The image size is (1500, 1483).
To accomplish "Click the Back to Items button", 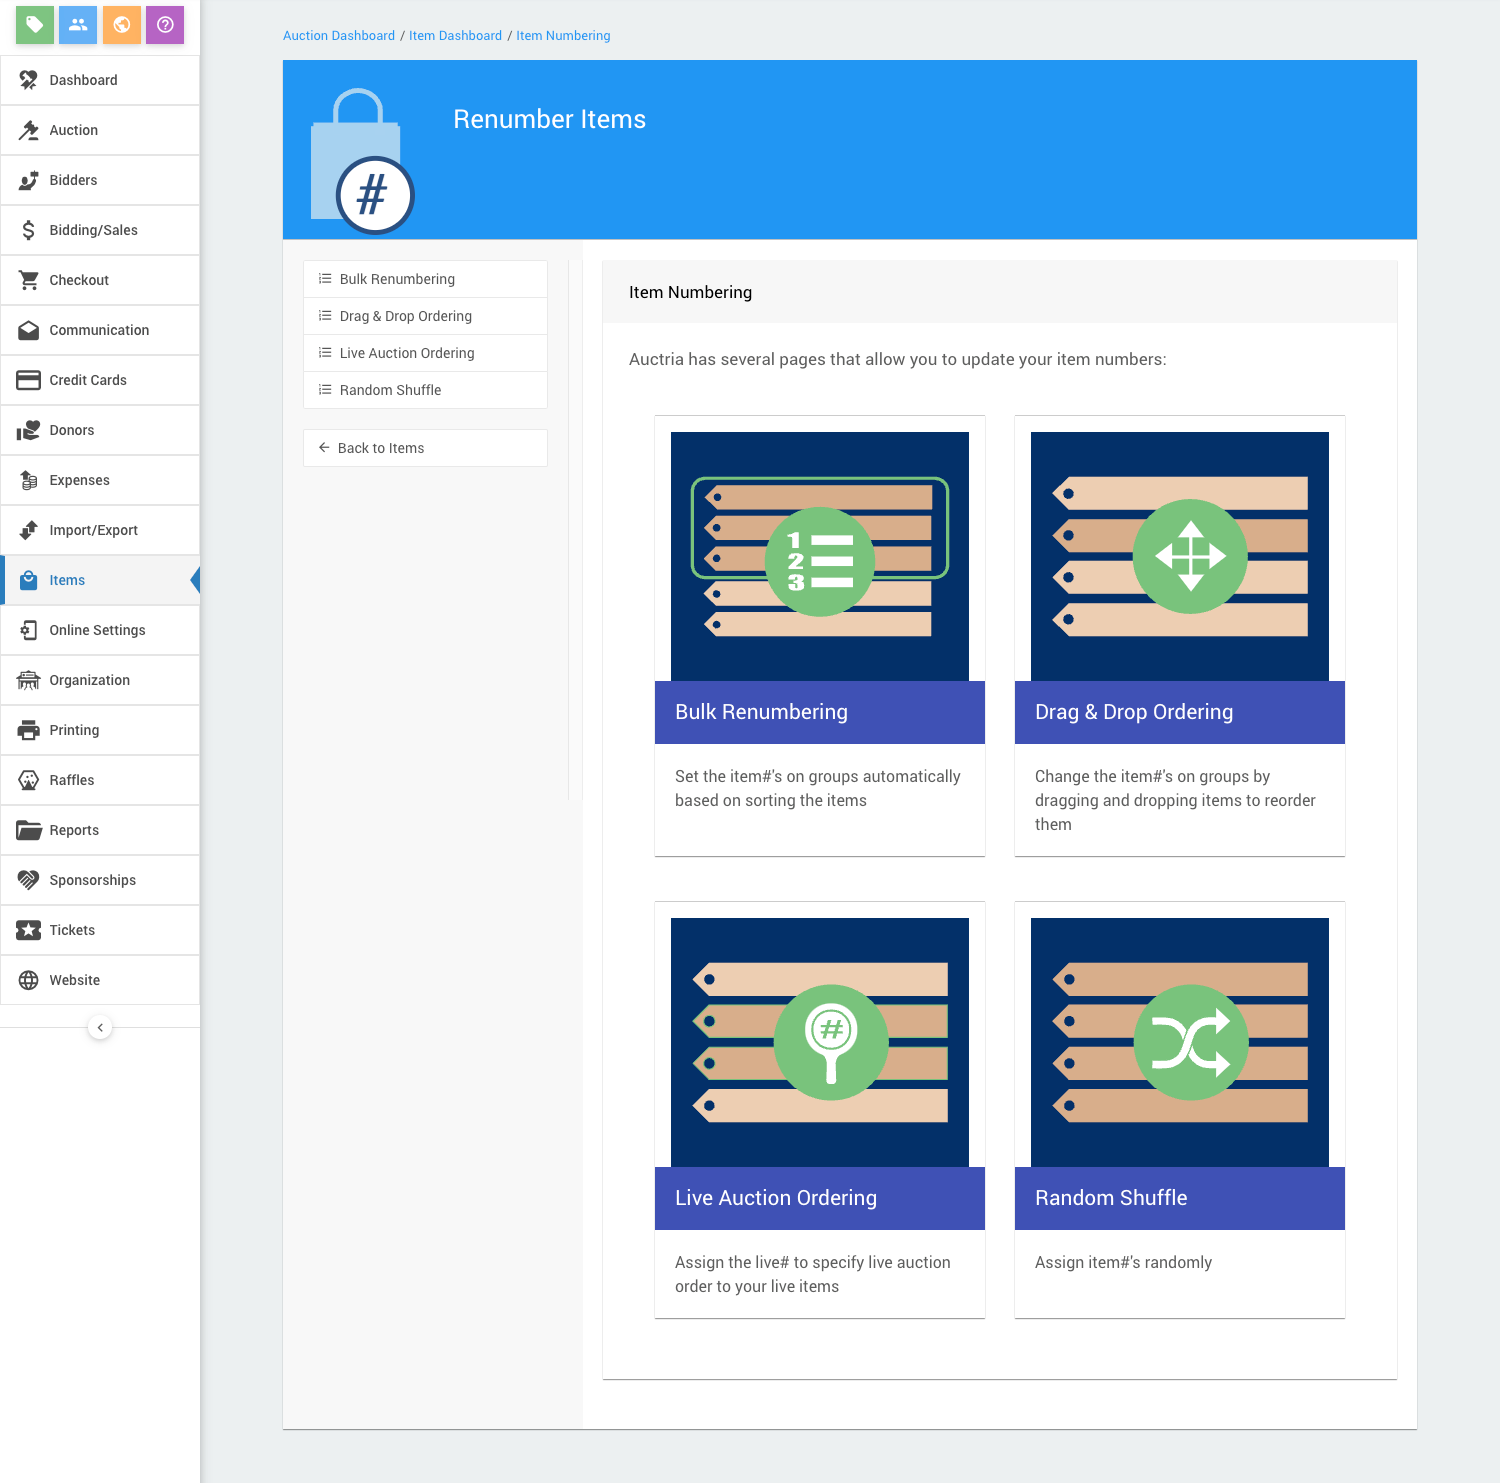I will [x=381, y=448].
